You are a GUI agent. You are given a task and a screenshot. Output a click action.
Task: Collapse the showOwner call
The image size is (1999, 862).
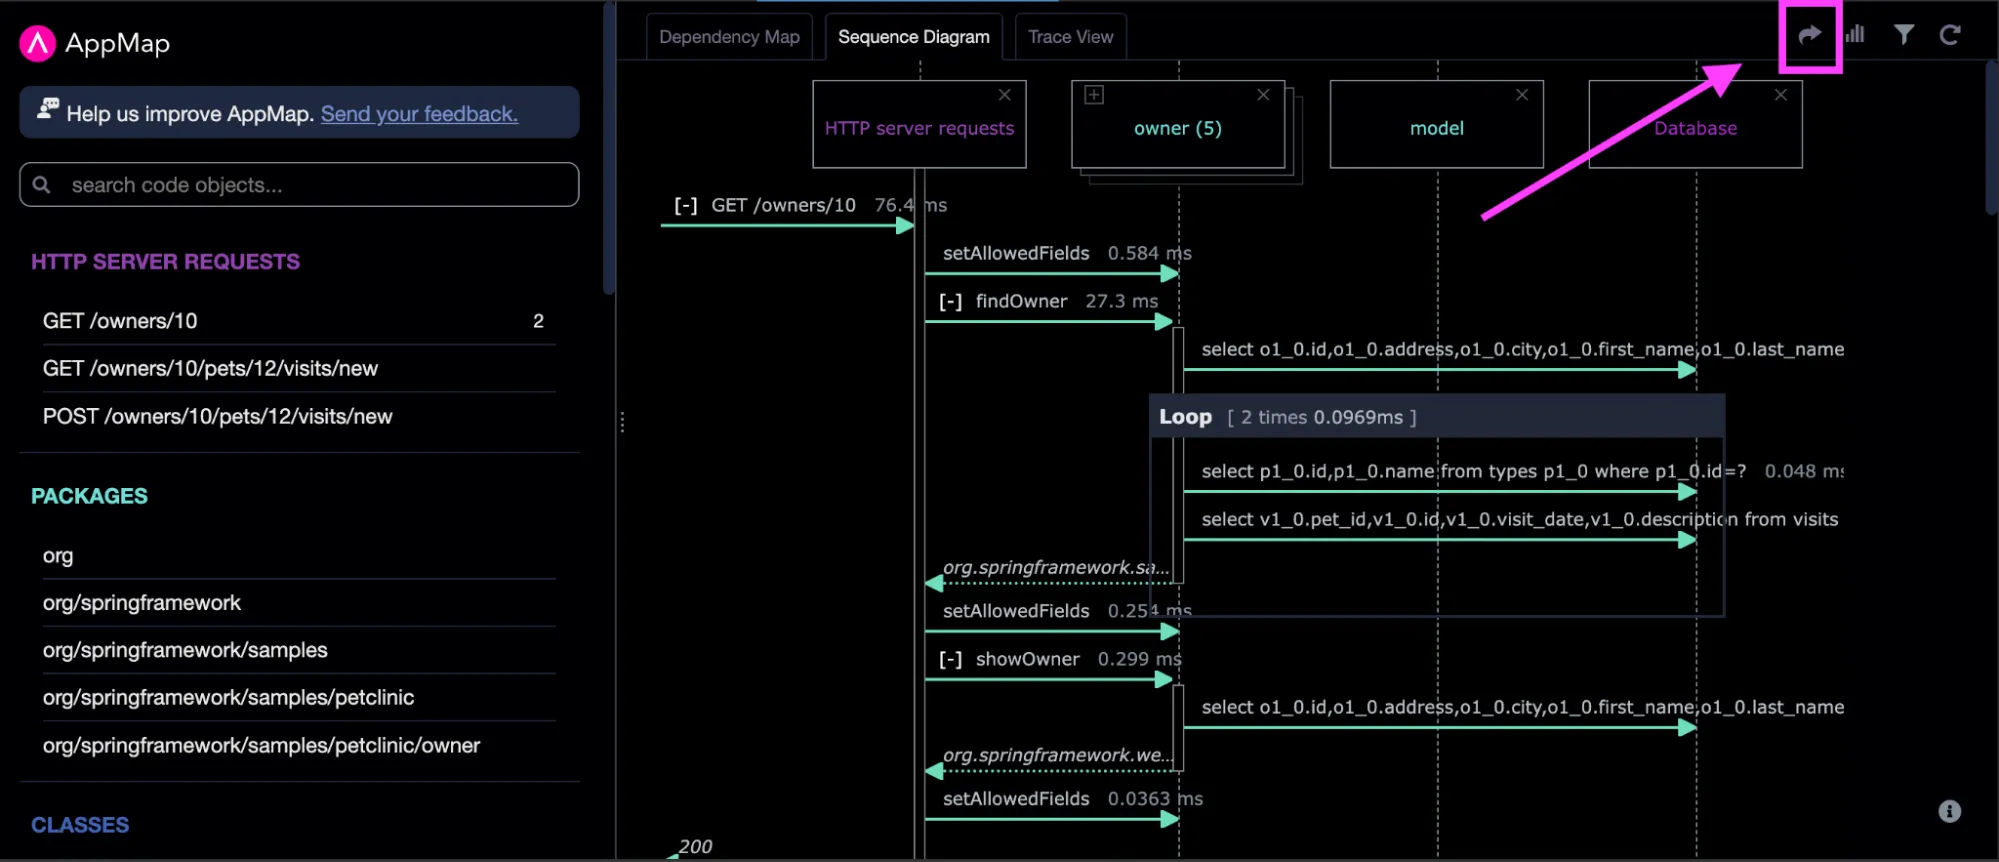click(x=950, y=659)
